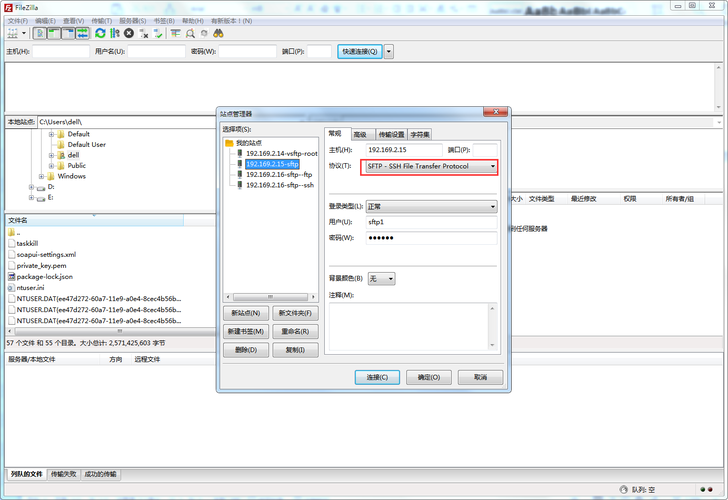Click the dell user folder icon
This screenshot has width=728, height=500.
pyautogui.click(x=61, y=155)
